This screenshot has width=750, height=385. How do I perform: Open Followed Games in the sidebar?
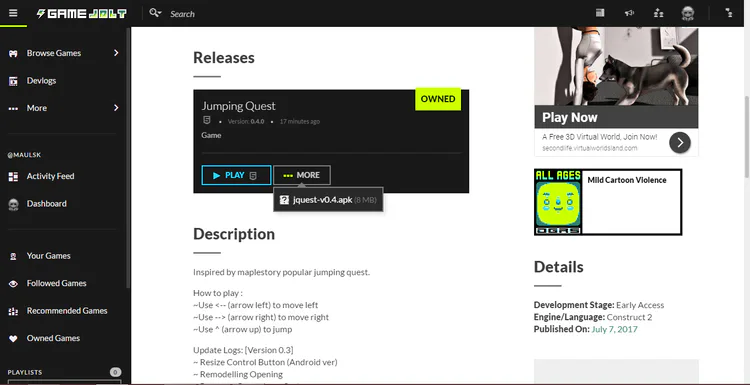[56, 283]
